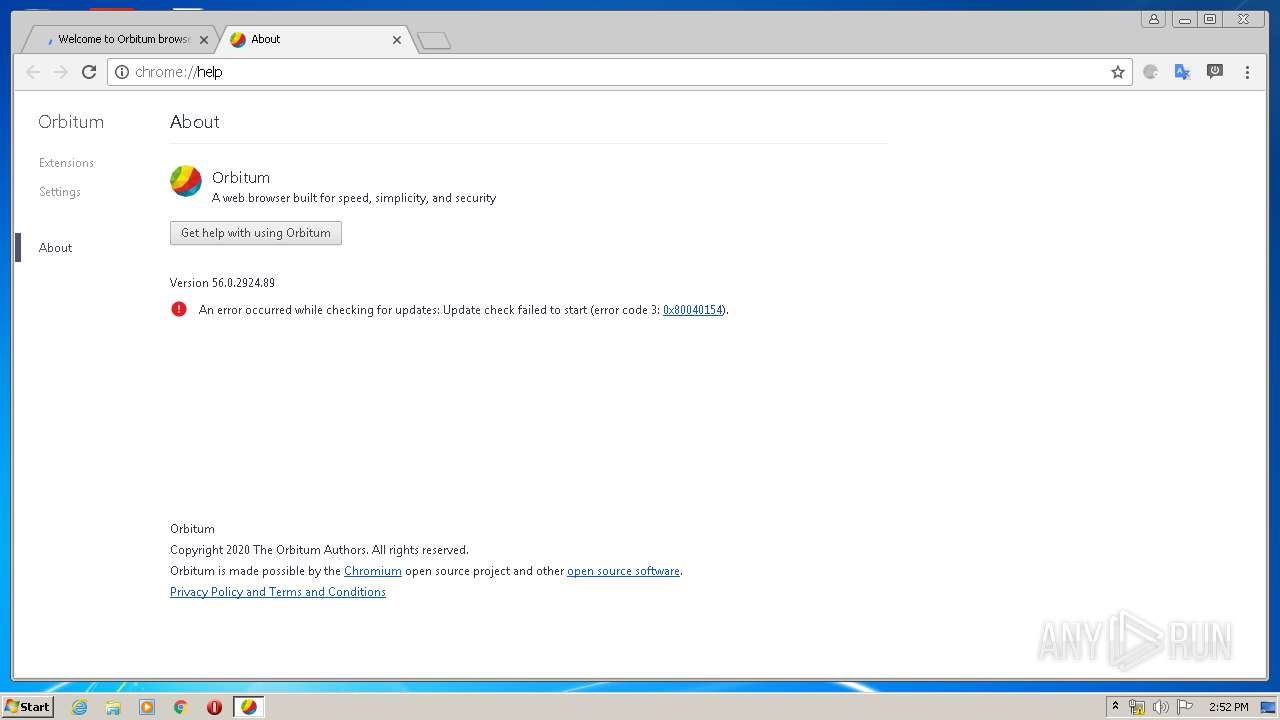Open the media player taskbar icon
The width and height of the screenshot is (1280, 720).
147,707
